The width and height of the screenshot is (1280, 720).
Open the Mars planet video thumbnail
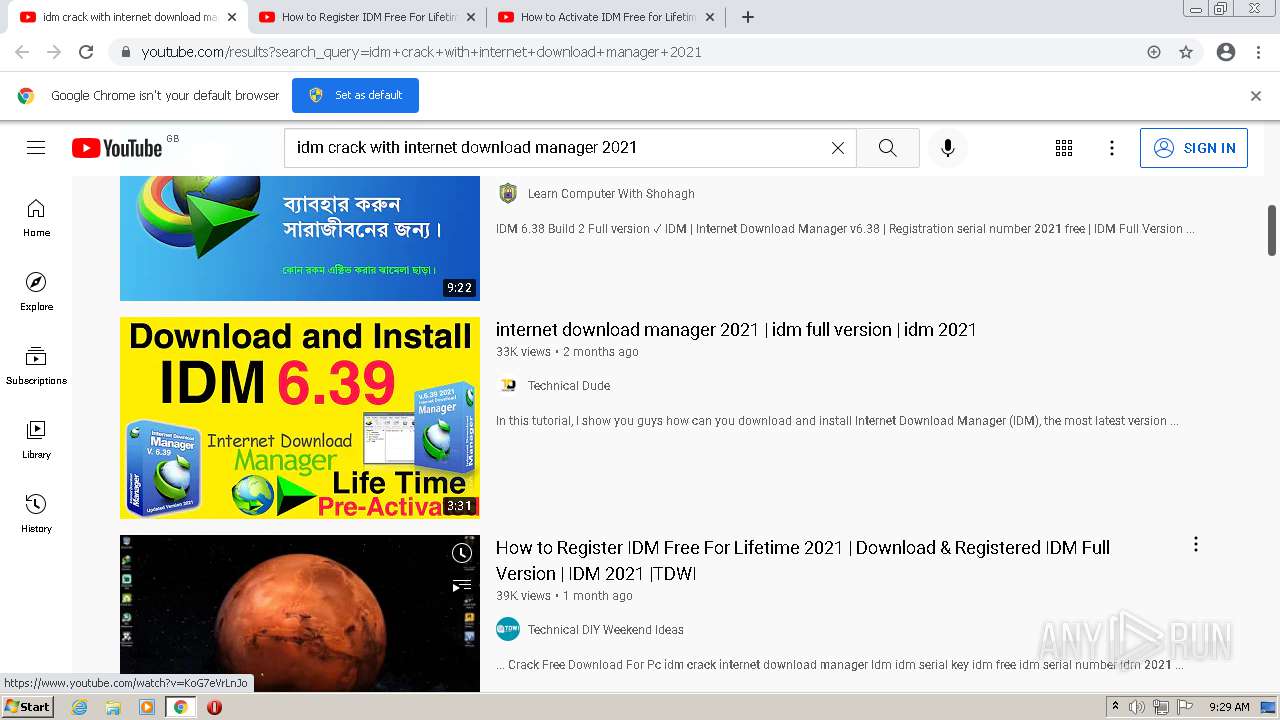pos(300,614)
